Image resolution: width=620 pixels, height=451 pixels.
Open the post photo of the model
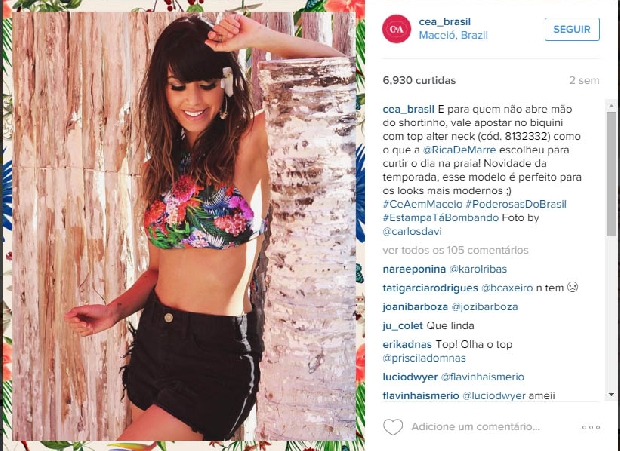[184, 226]
